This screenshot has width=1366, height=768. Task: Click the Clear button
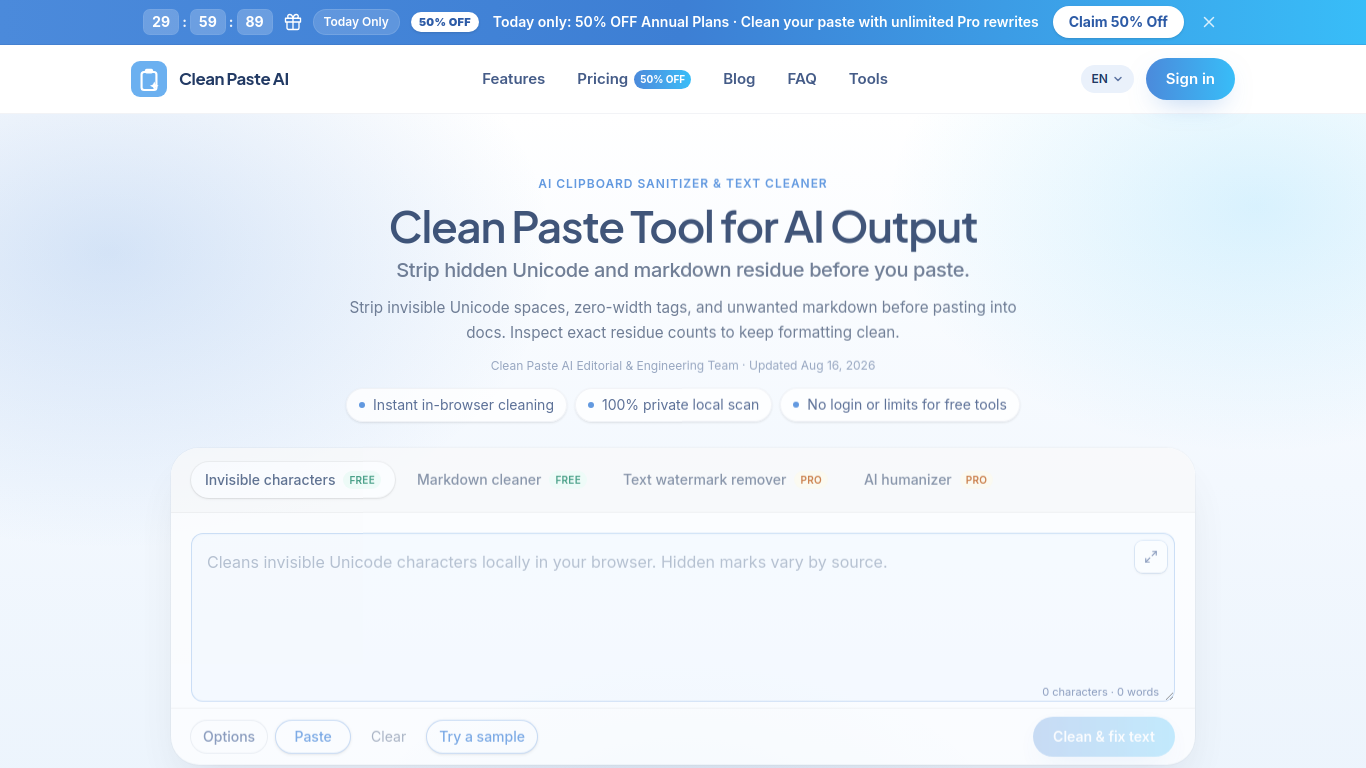point(388,737)
